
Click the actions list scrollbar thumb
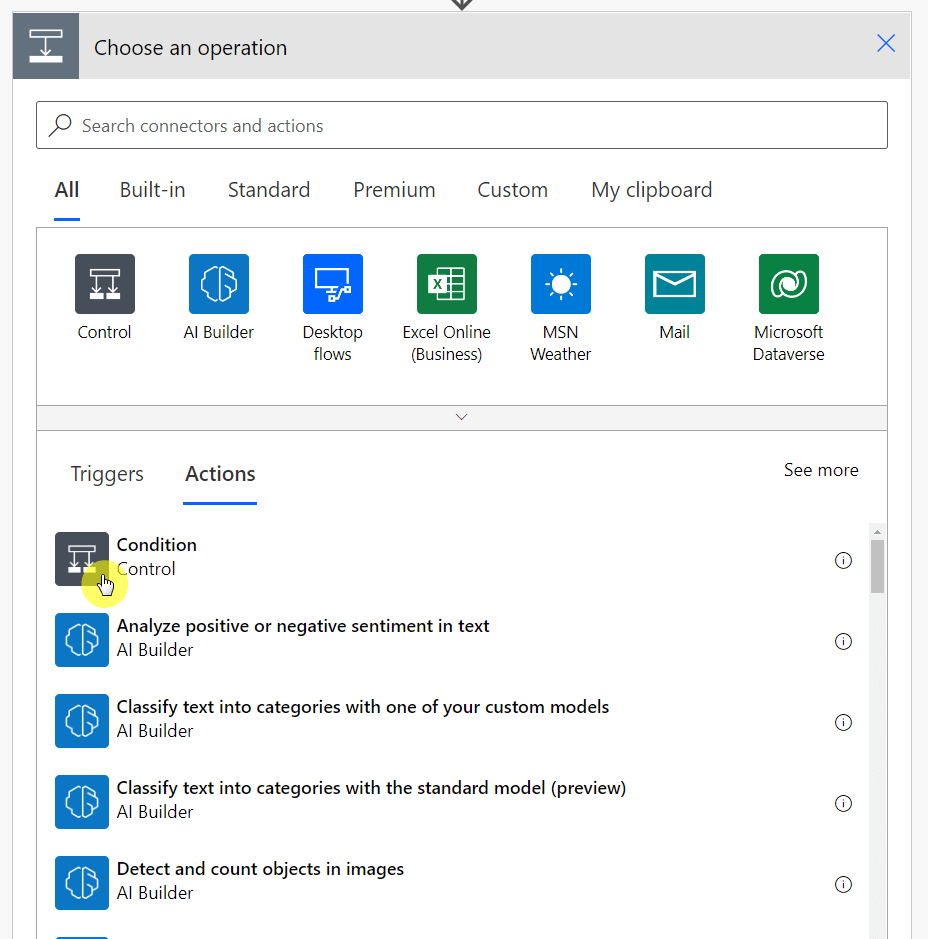(877, 567)
